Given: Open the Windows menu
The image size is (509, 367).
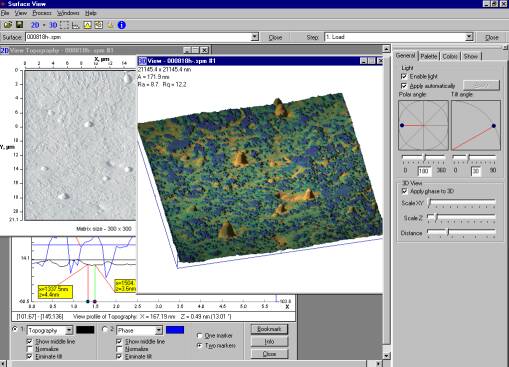Looking at the screenshot, I should (68, 13).
